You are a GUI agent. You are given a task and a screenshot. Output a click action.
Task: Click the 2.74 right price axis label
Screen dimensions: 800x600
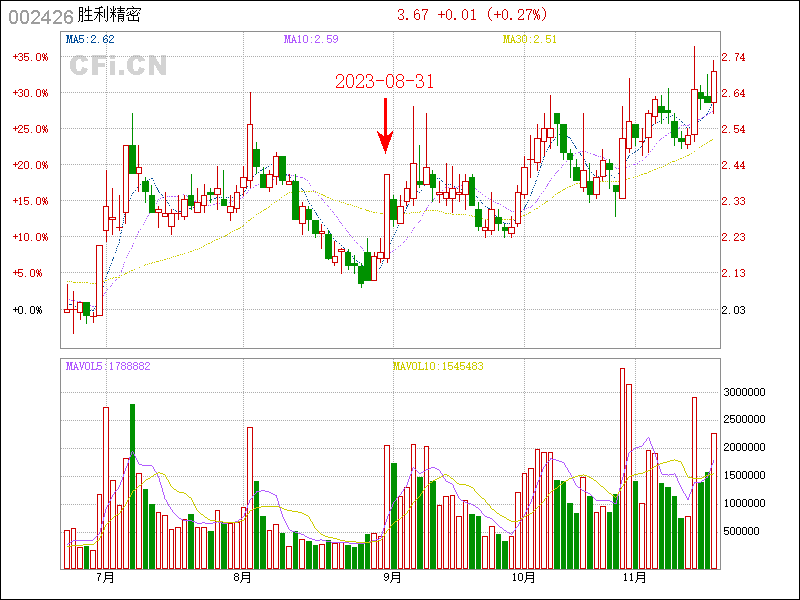tap(734, 57)
